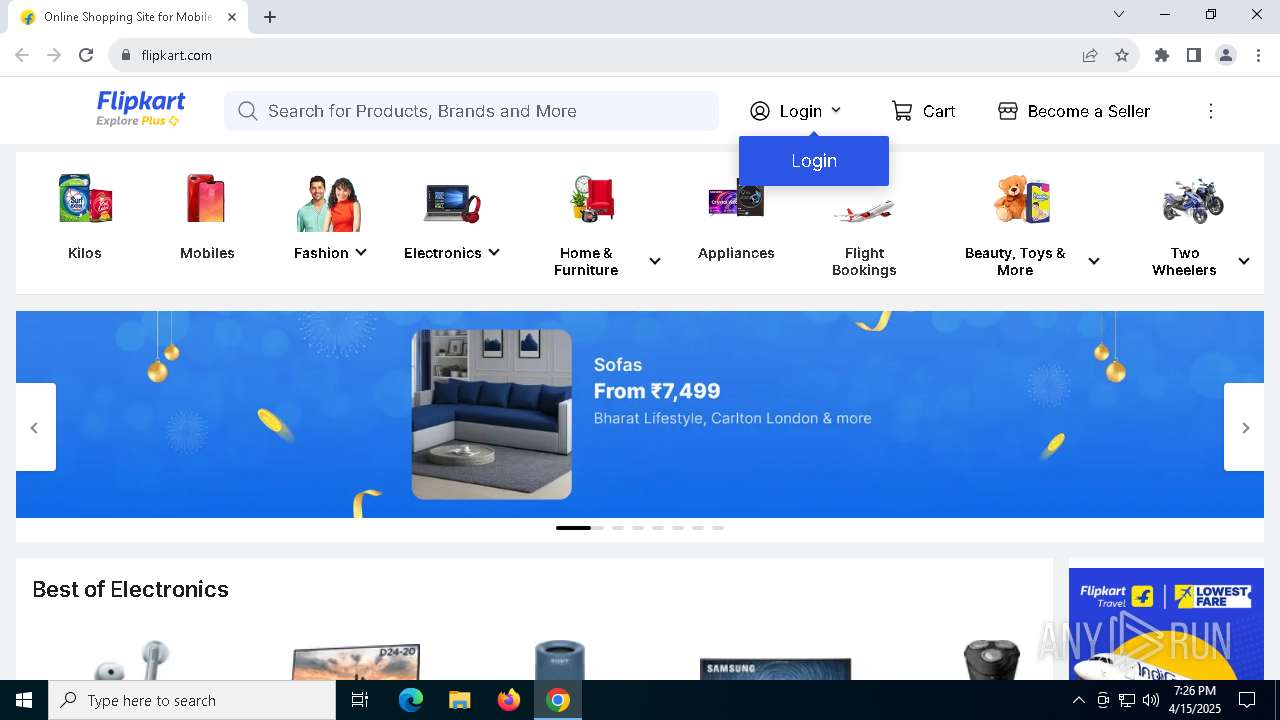Viewport: 1280px width, 720px height.
Task: Click the Become a Seller store icon
Action: (1008, 111)
